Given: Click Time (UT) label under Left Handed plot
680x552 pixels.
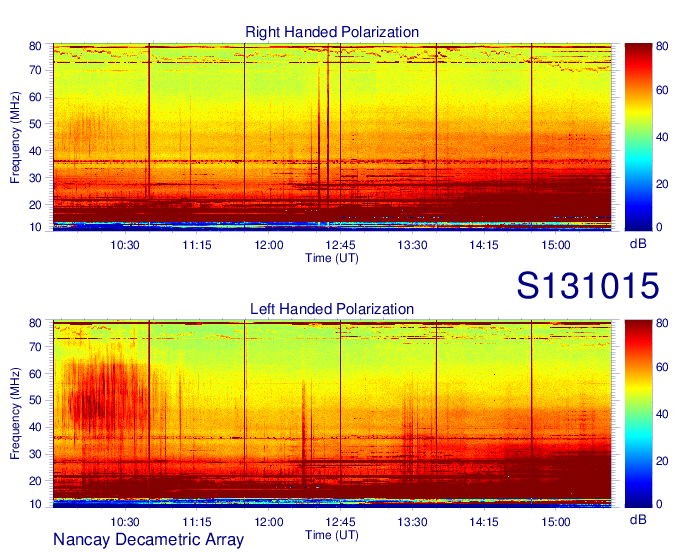Looking at the screenshot, I should coord(332,535).
